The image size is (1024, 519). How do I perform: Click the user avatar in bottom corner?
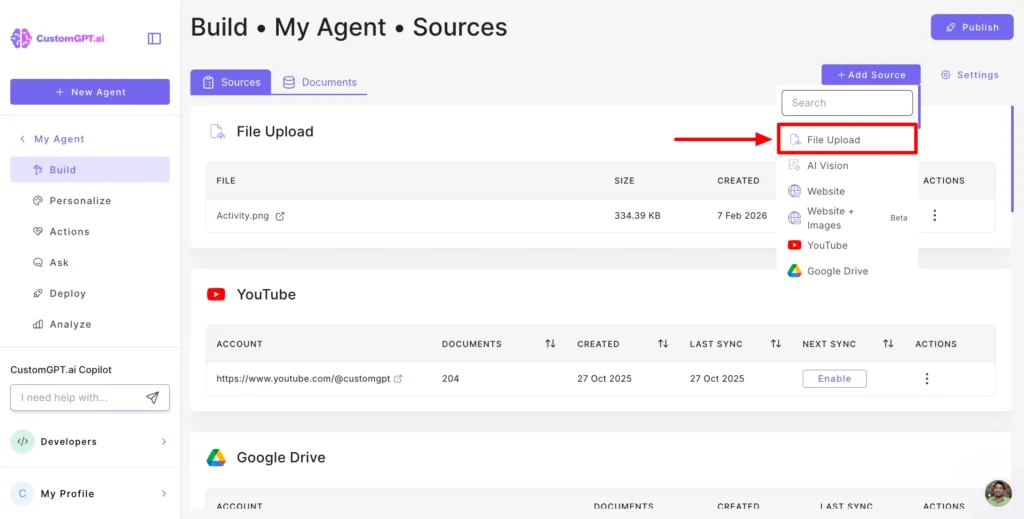coord(998,493)
